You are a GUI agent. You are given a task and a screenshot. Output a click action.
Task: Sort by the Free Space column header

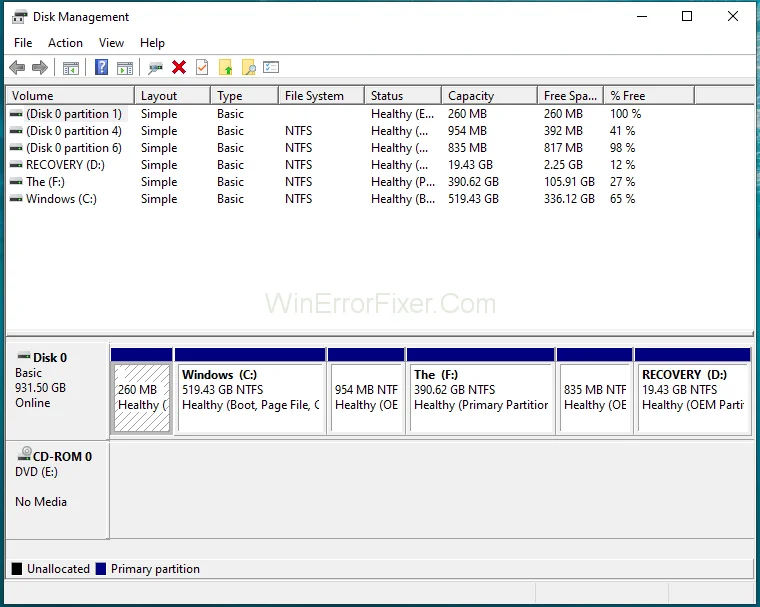[570, 96]
